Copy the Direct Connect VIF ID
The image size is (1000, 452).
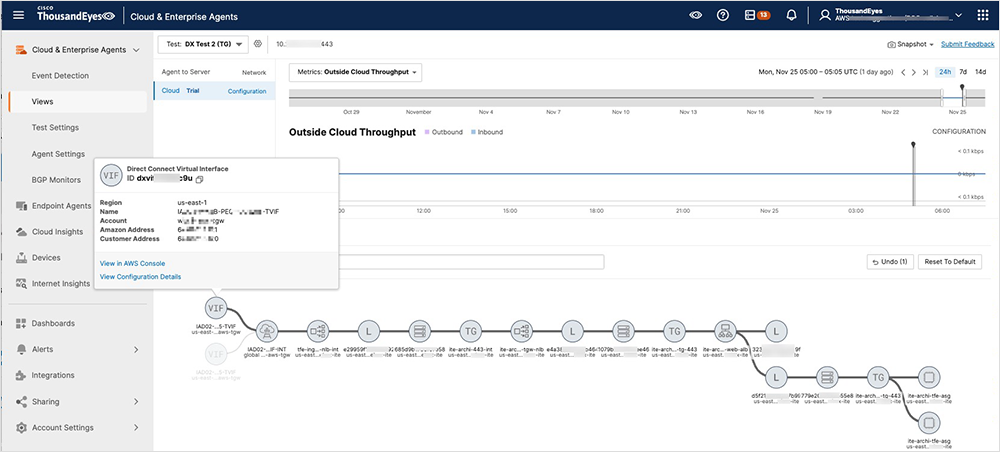[199, 179]
